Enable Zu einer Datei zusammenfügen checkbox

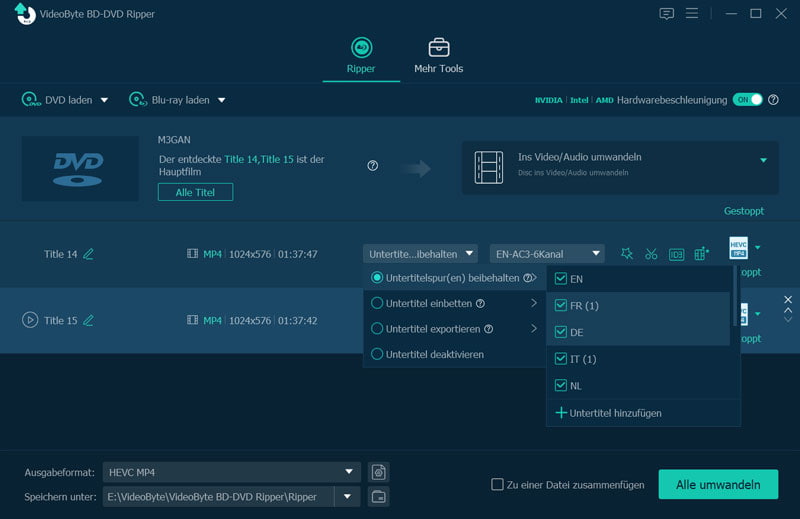pyautogui.click(x=497, y=484)
